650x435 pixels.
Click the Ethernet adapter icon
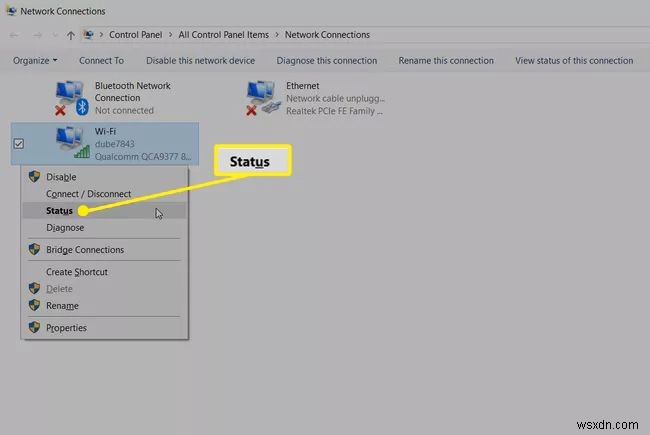point(263,98)
